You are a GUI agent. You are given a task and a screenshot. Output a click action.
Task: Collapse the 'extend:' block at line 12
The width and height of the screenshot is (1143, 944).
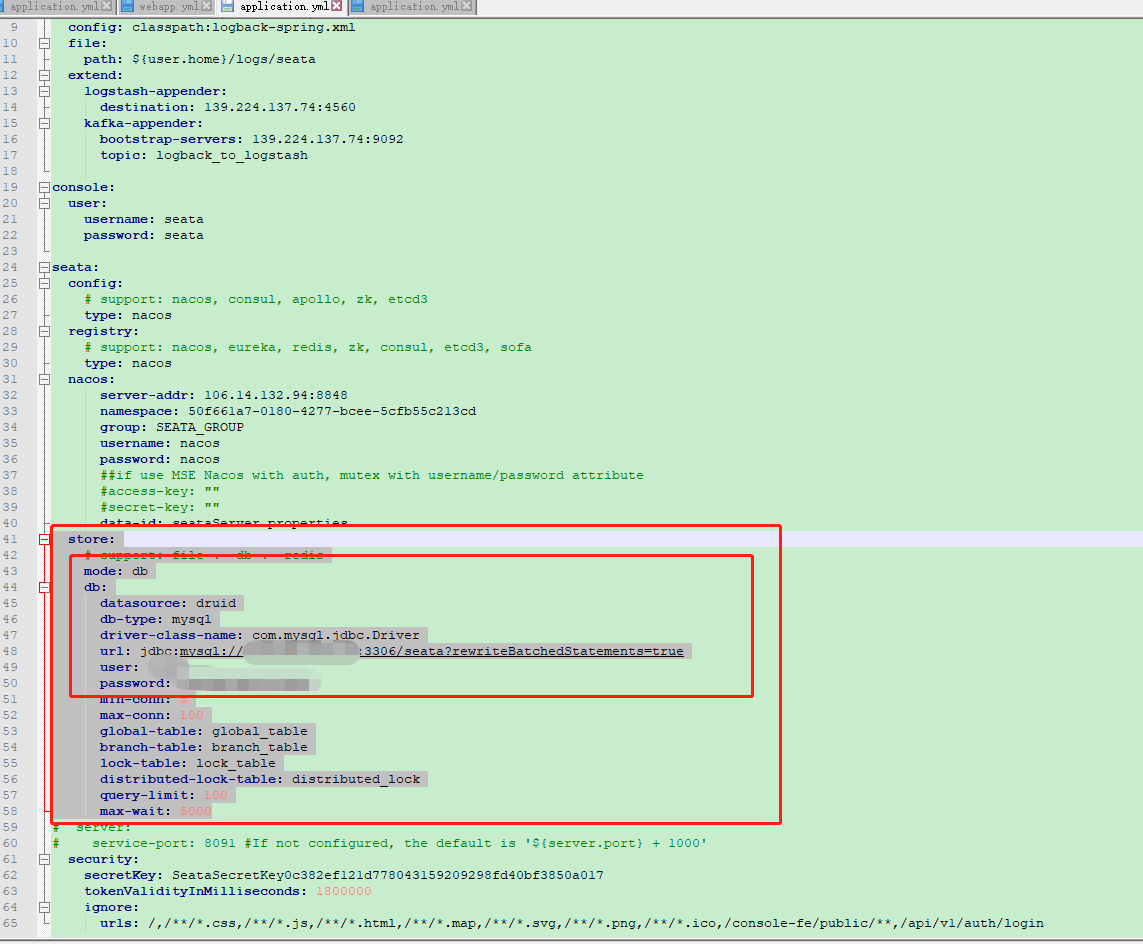(x=44, y=75)
